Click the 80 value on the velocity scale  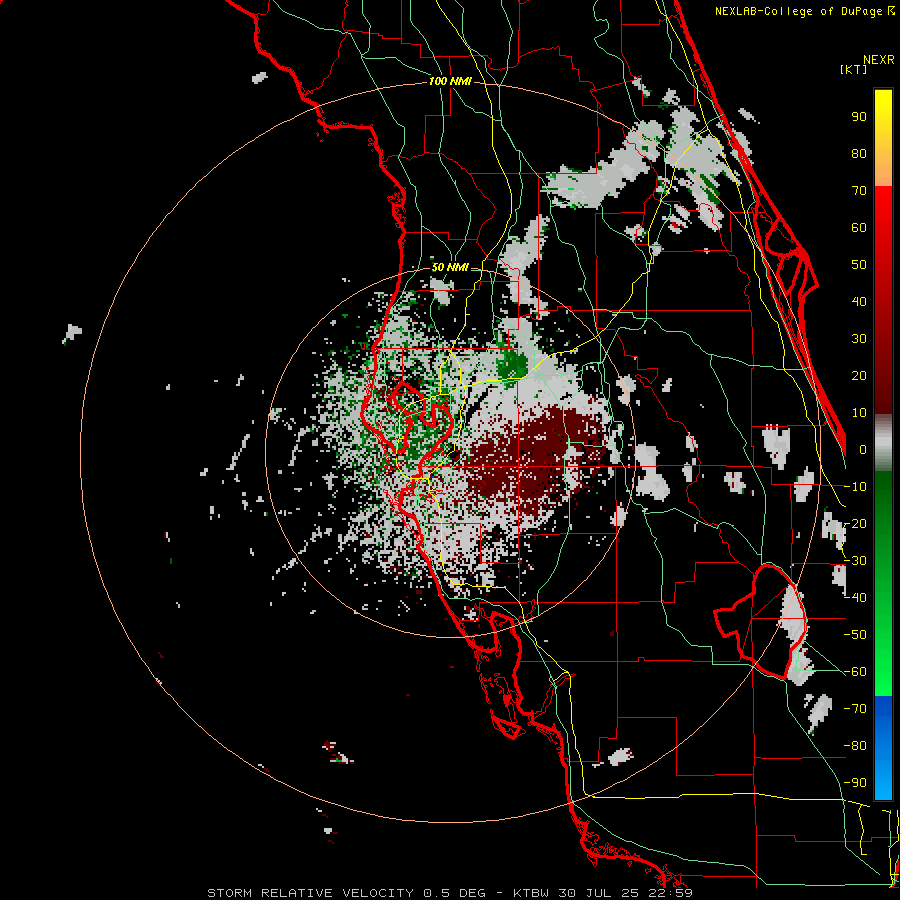(859, 154)
